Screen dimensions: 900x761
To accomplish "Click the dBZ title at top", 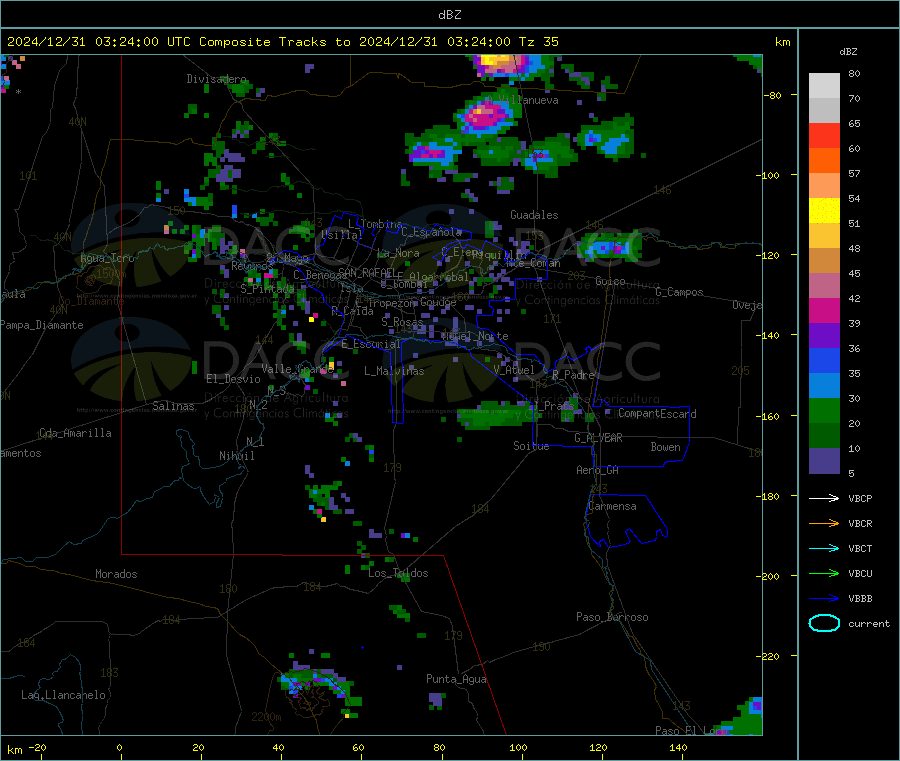I will pyautogui.click(x=449, y=15).
